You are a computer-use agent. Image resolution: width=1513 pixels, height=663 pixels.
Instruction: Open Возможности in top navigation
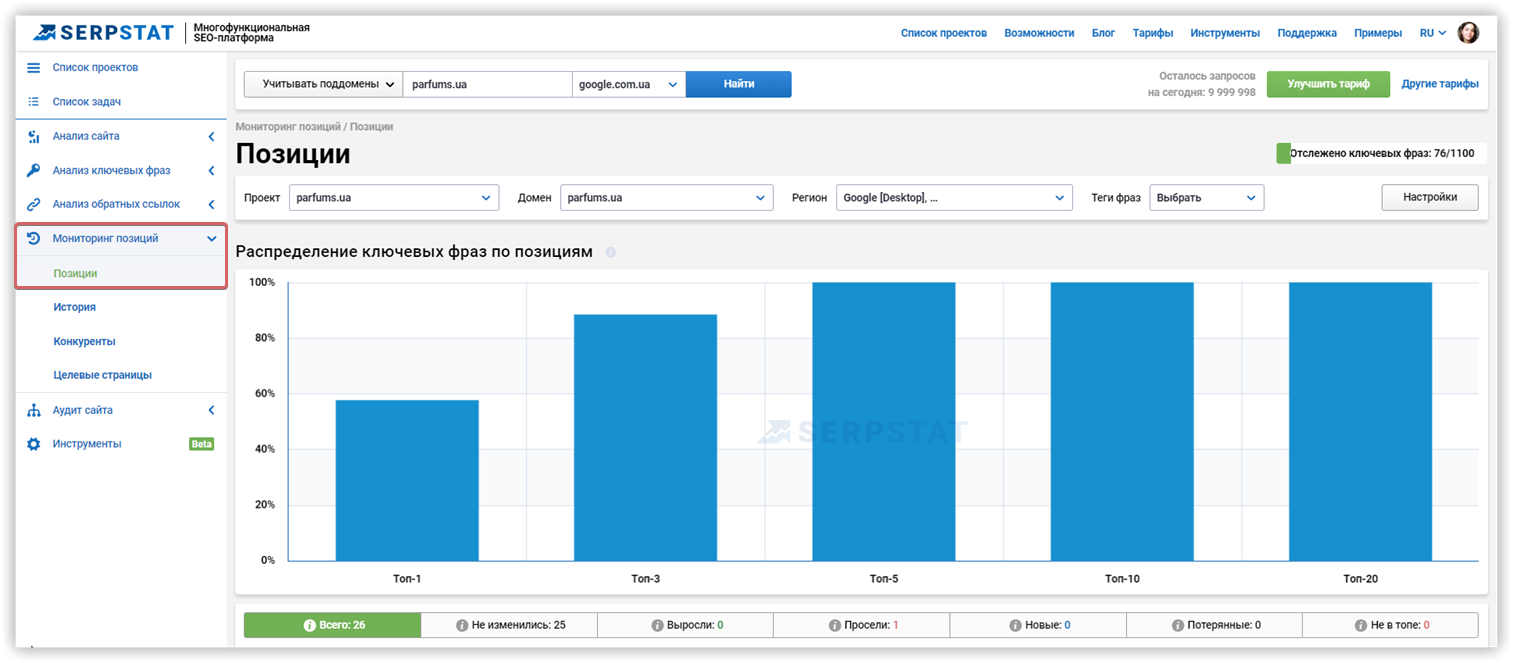click(x=1039, y=33)
